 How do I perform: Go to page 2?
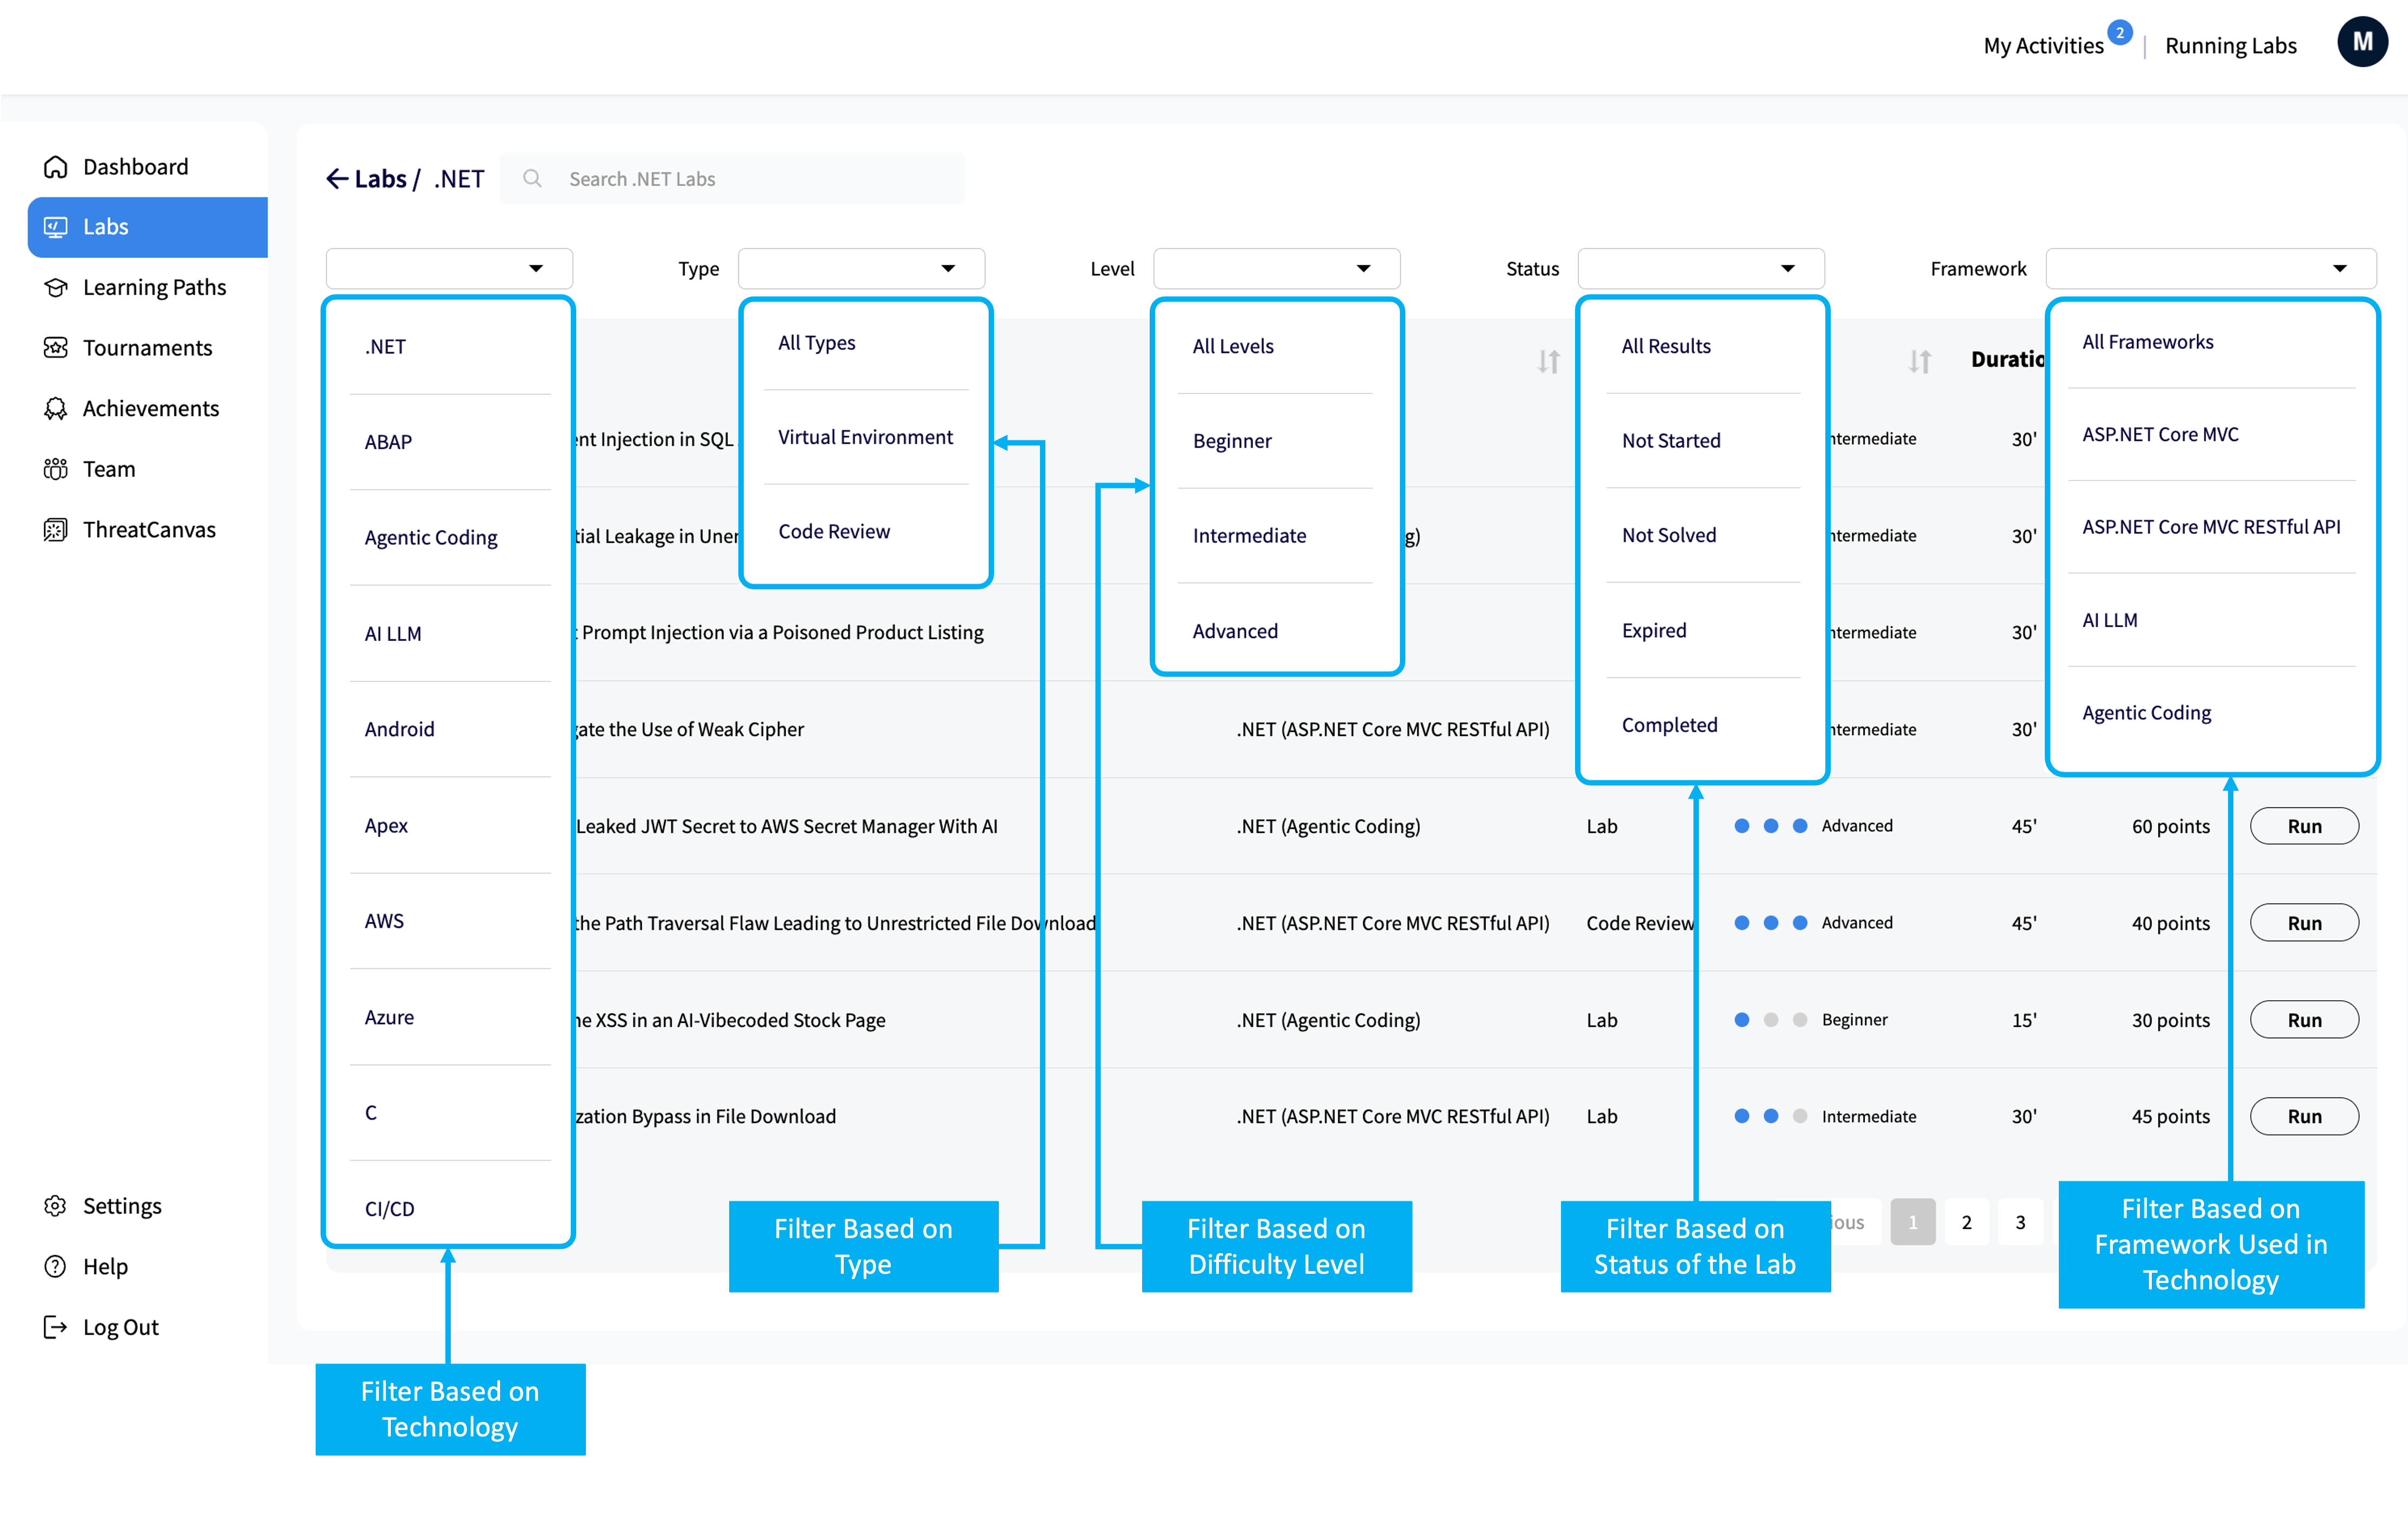(1966, 1222)
